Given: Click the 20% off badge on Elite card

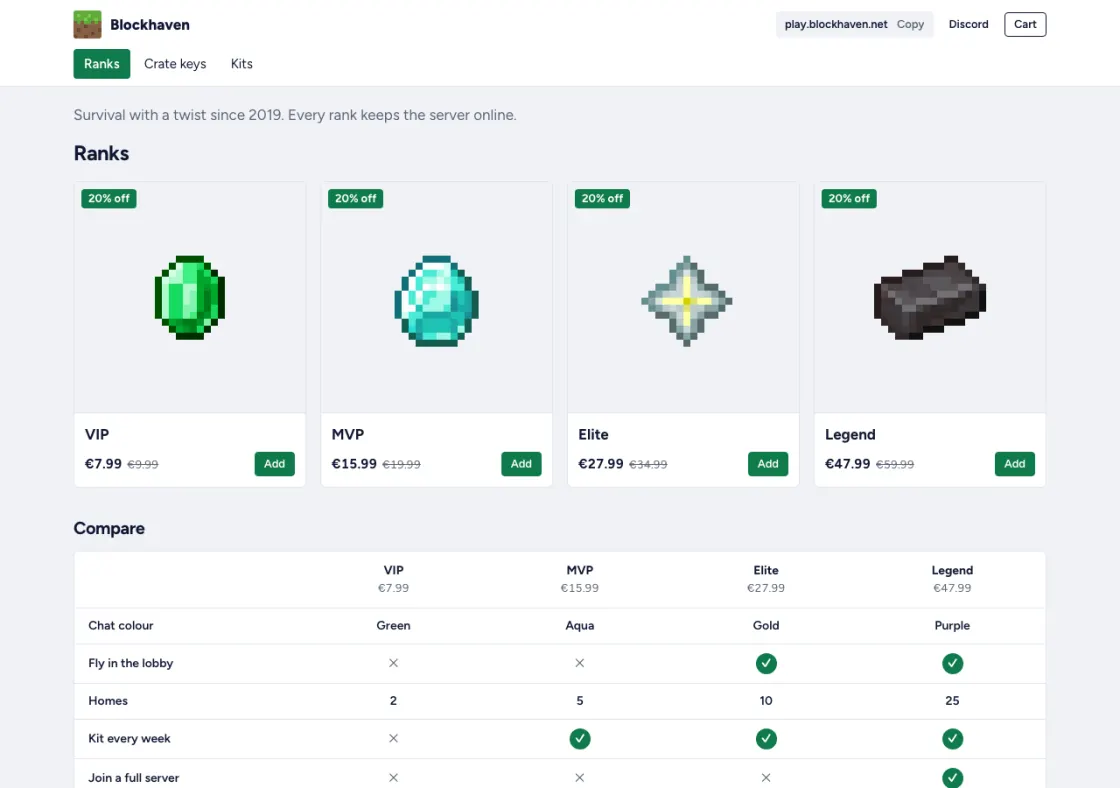Looking at the screenshot, I should coord(602,199).
